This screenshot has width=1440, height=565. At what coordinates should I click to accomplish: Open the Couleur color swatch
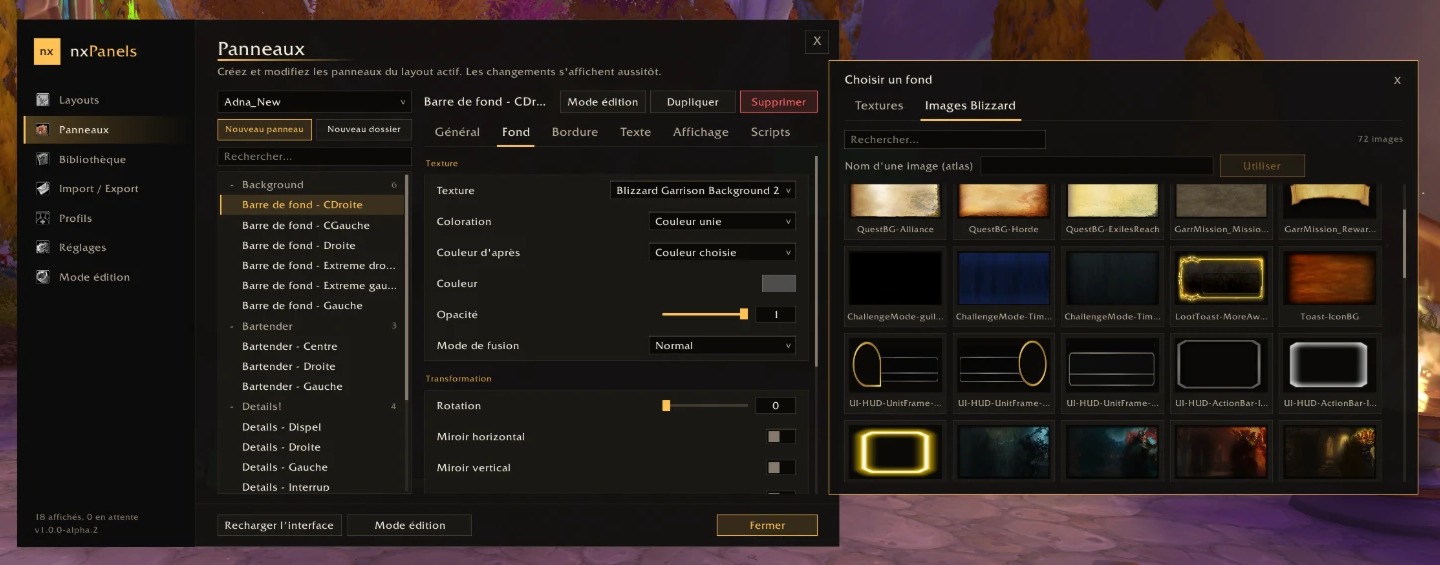click(779, 284)
